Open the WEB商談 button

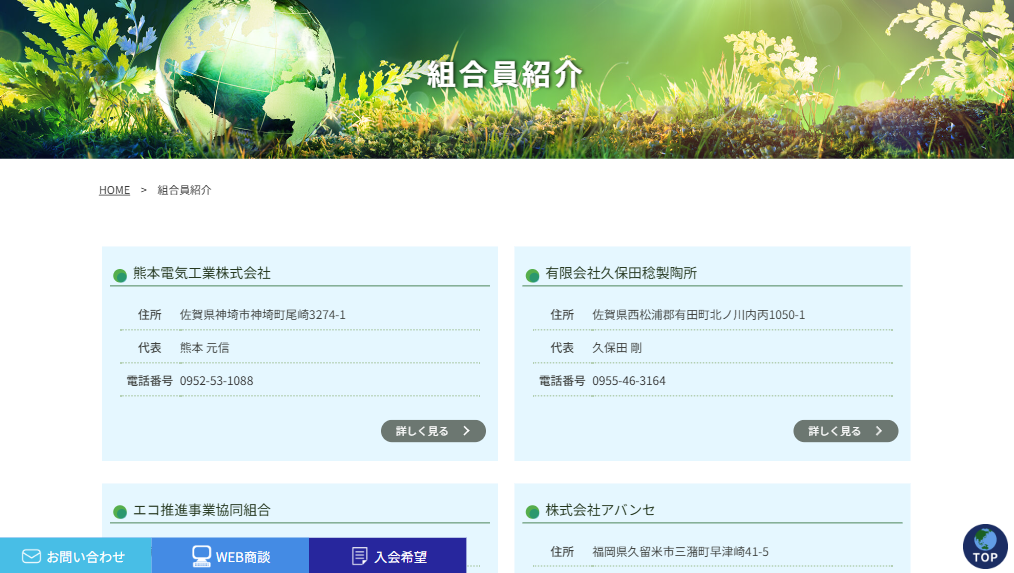(x=230, y=556)
